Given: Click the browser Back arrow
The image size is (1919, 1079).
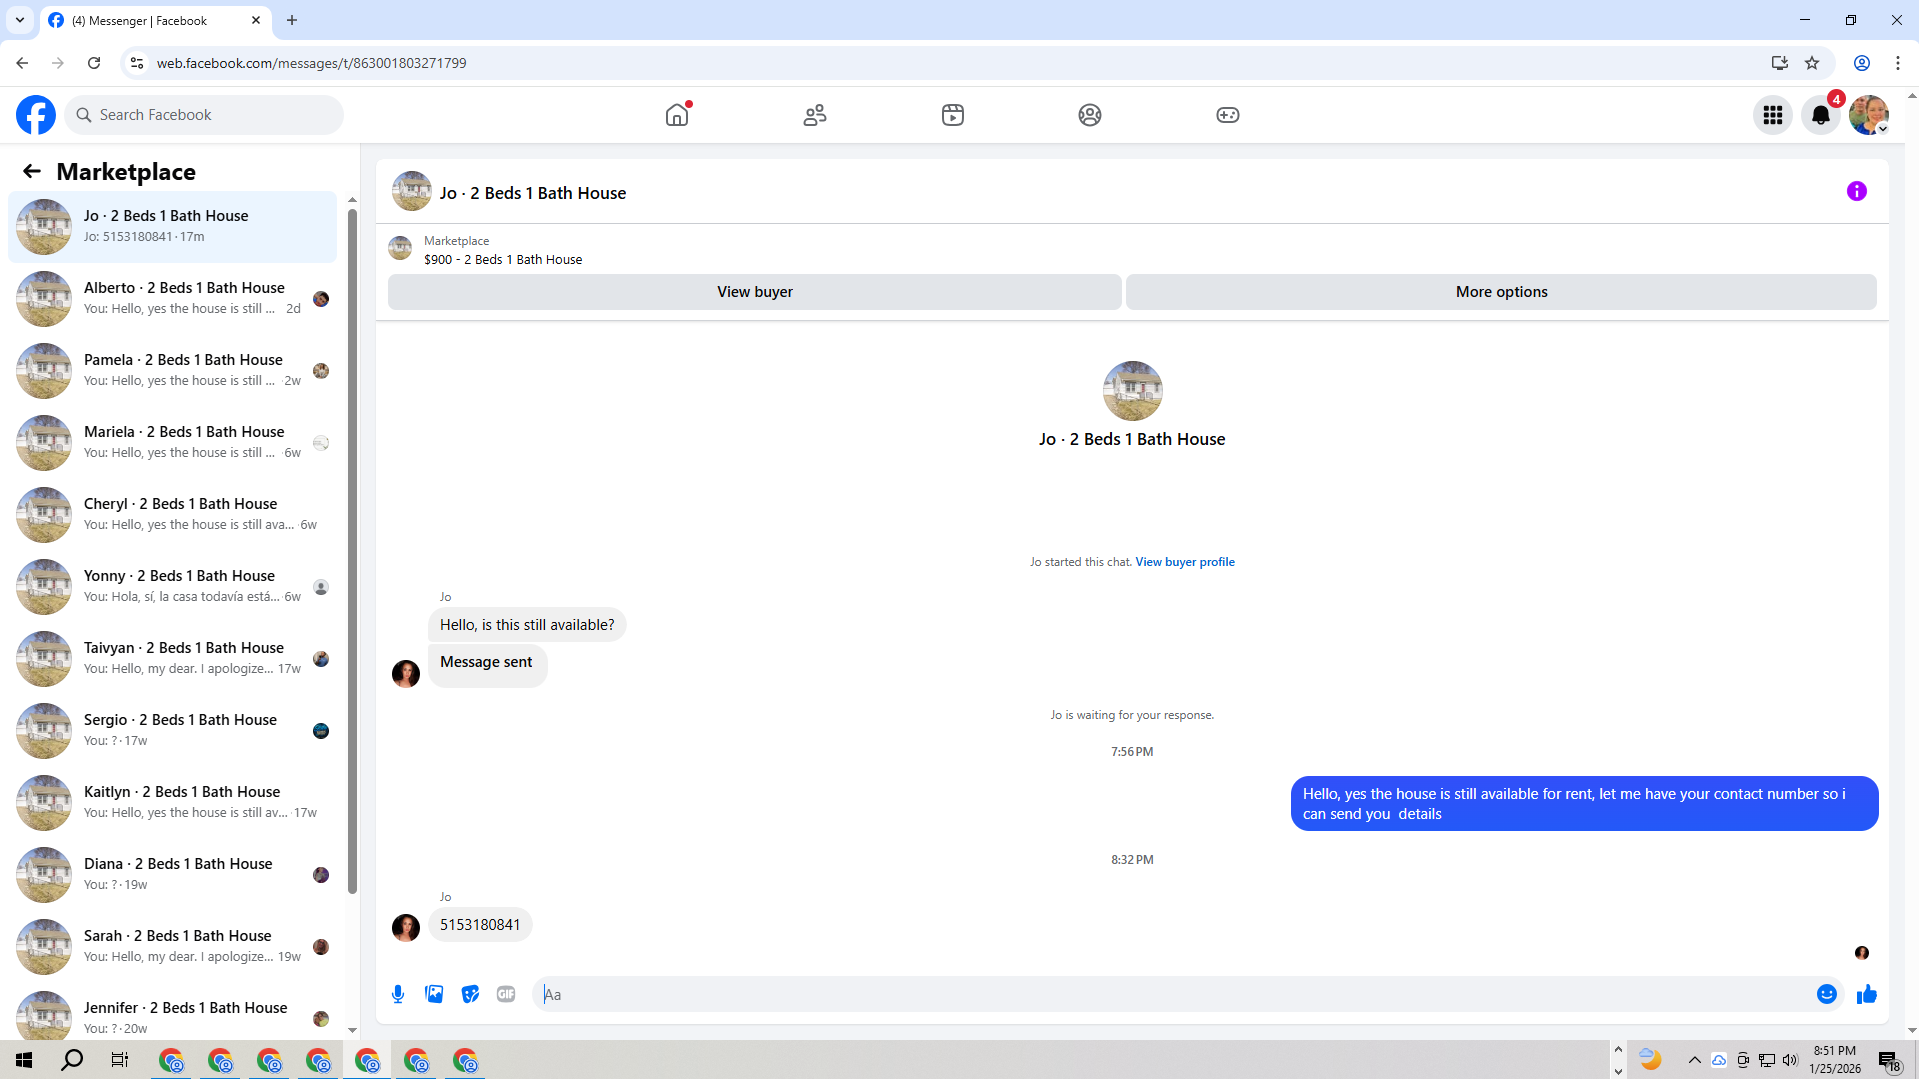Looking at the screenshot, I should (x=22, y=63).
